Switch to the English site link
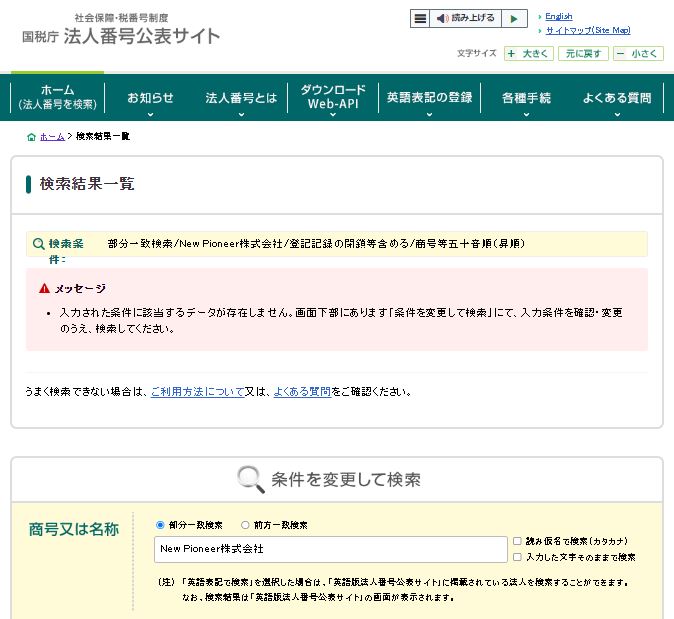This screenshot has height=619, width=674. (x=558, y=16)
